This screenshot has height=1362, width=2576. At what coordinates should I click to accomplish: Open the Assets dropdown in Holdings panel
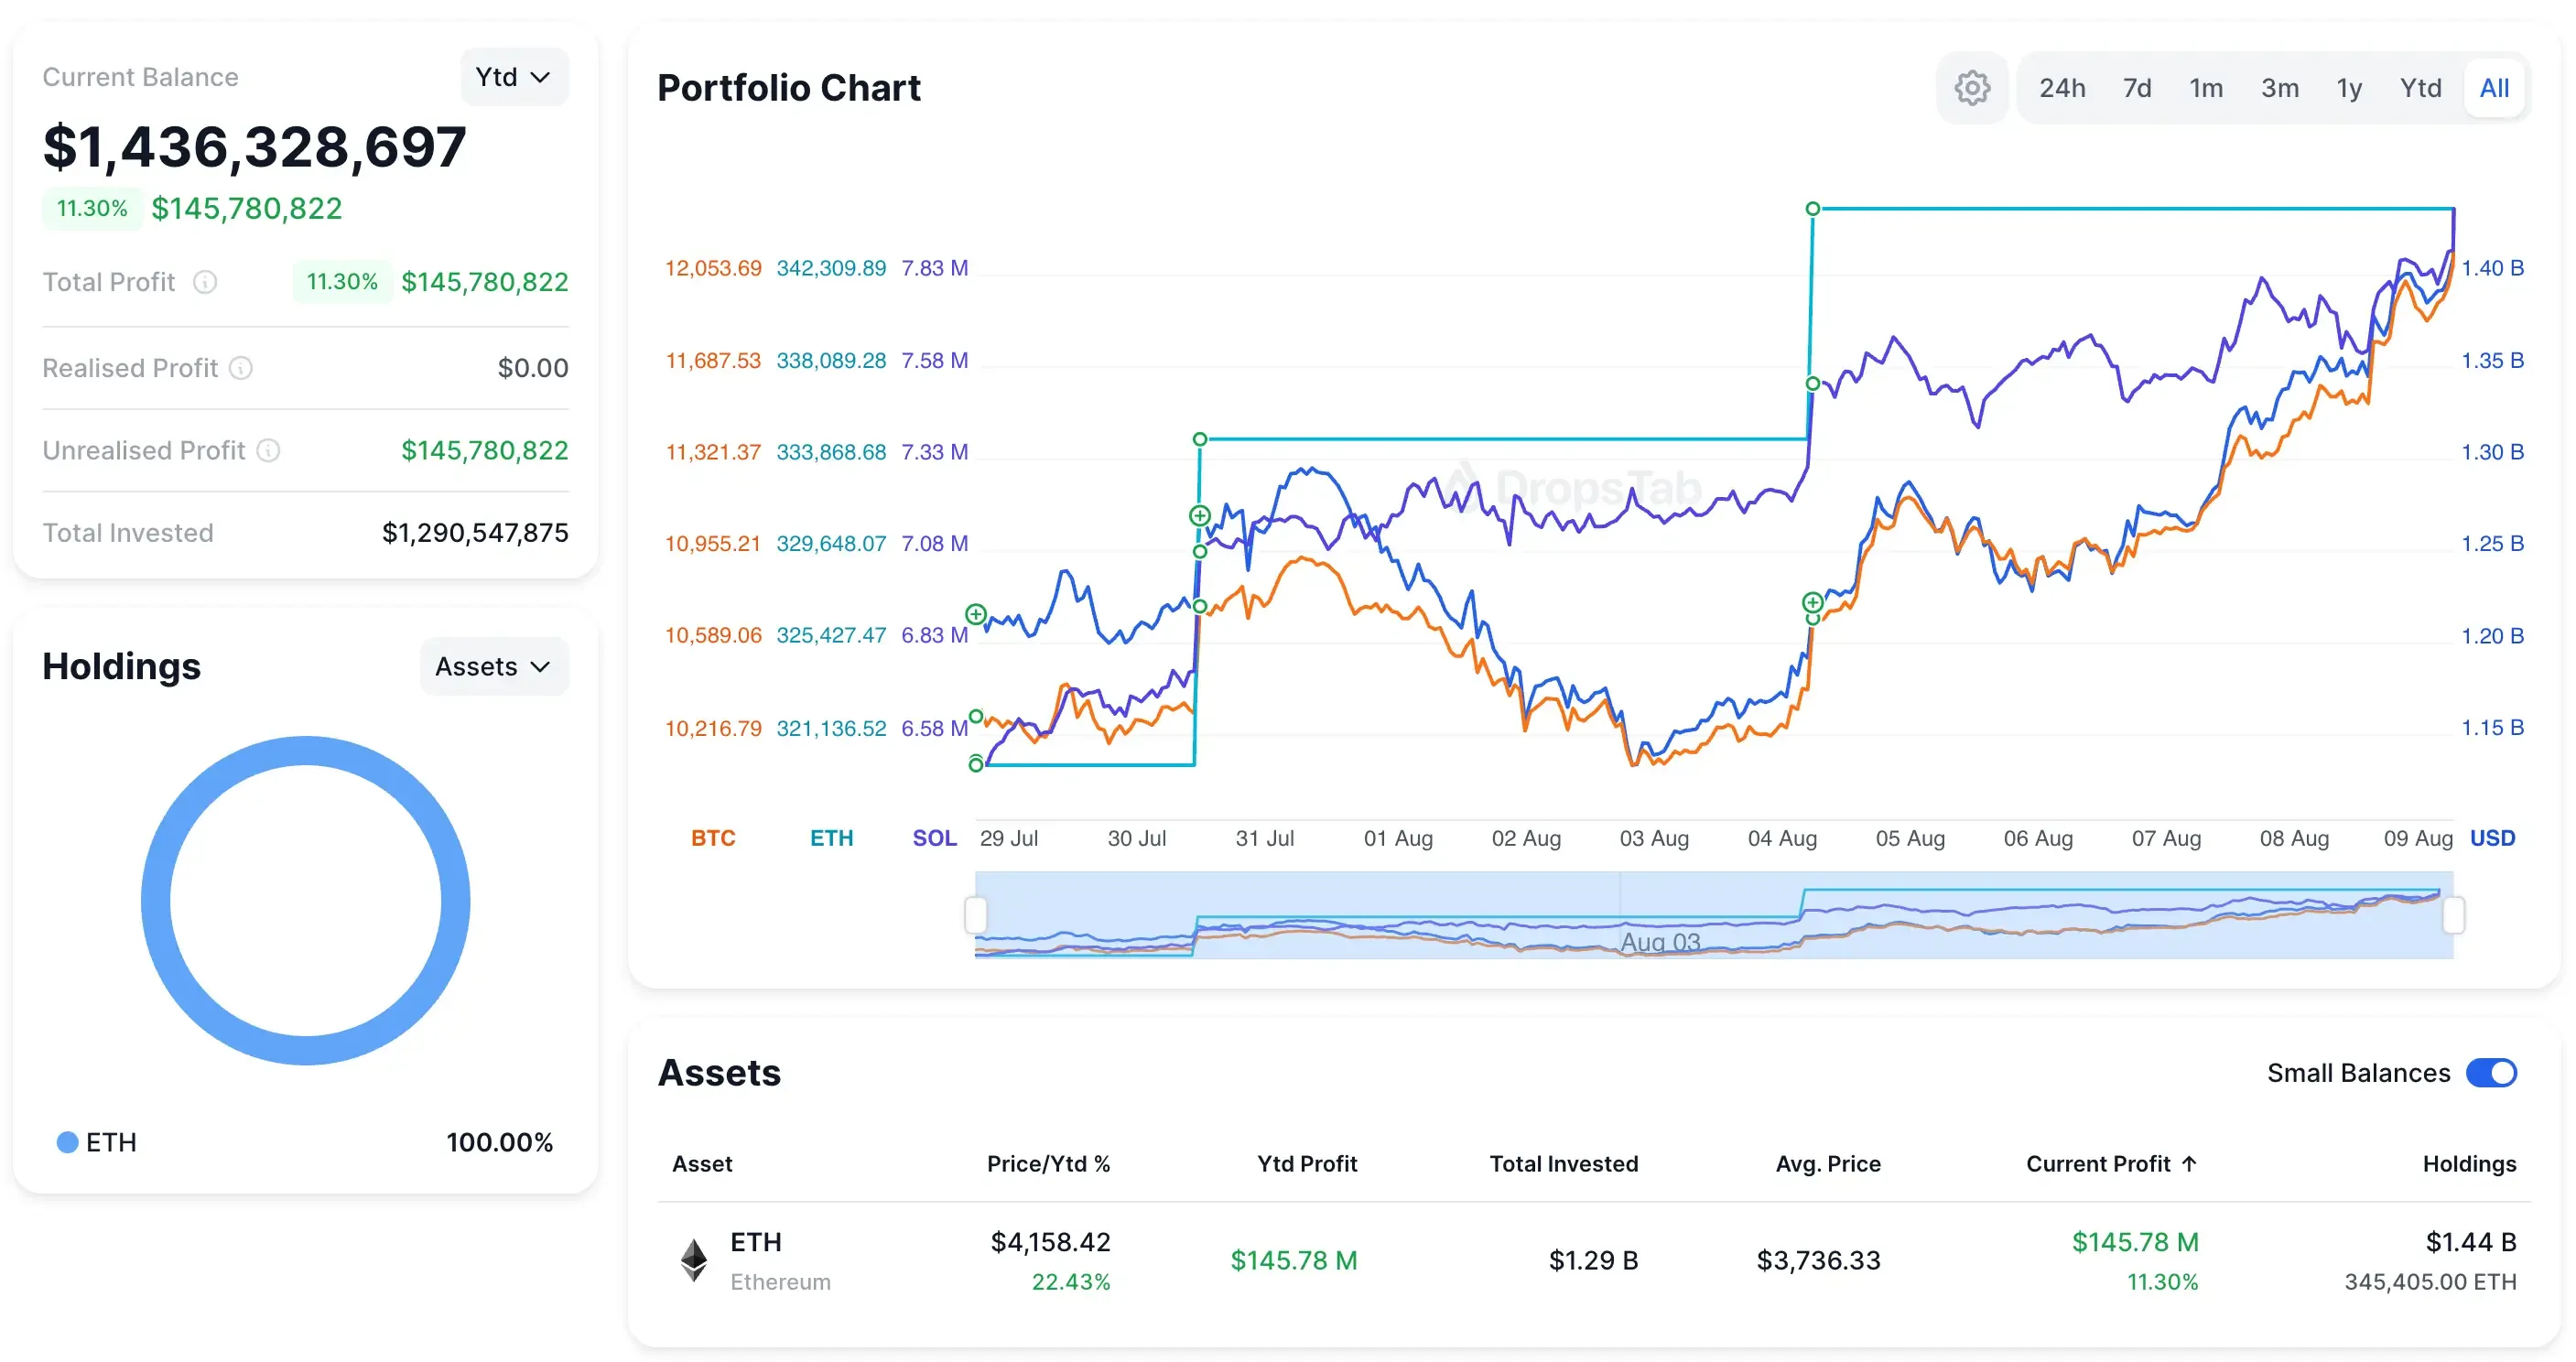(493, 665)
